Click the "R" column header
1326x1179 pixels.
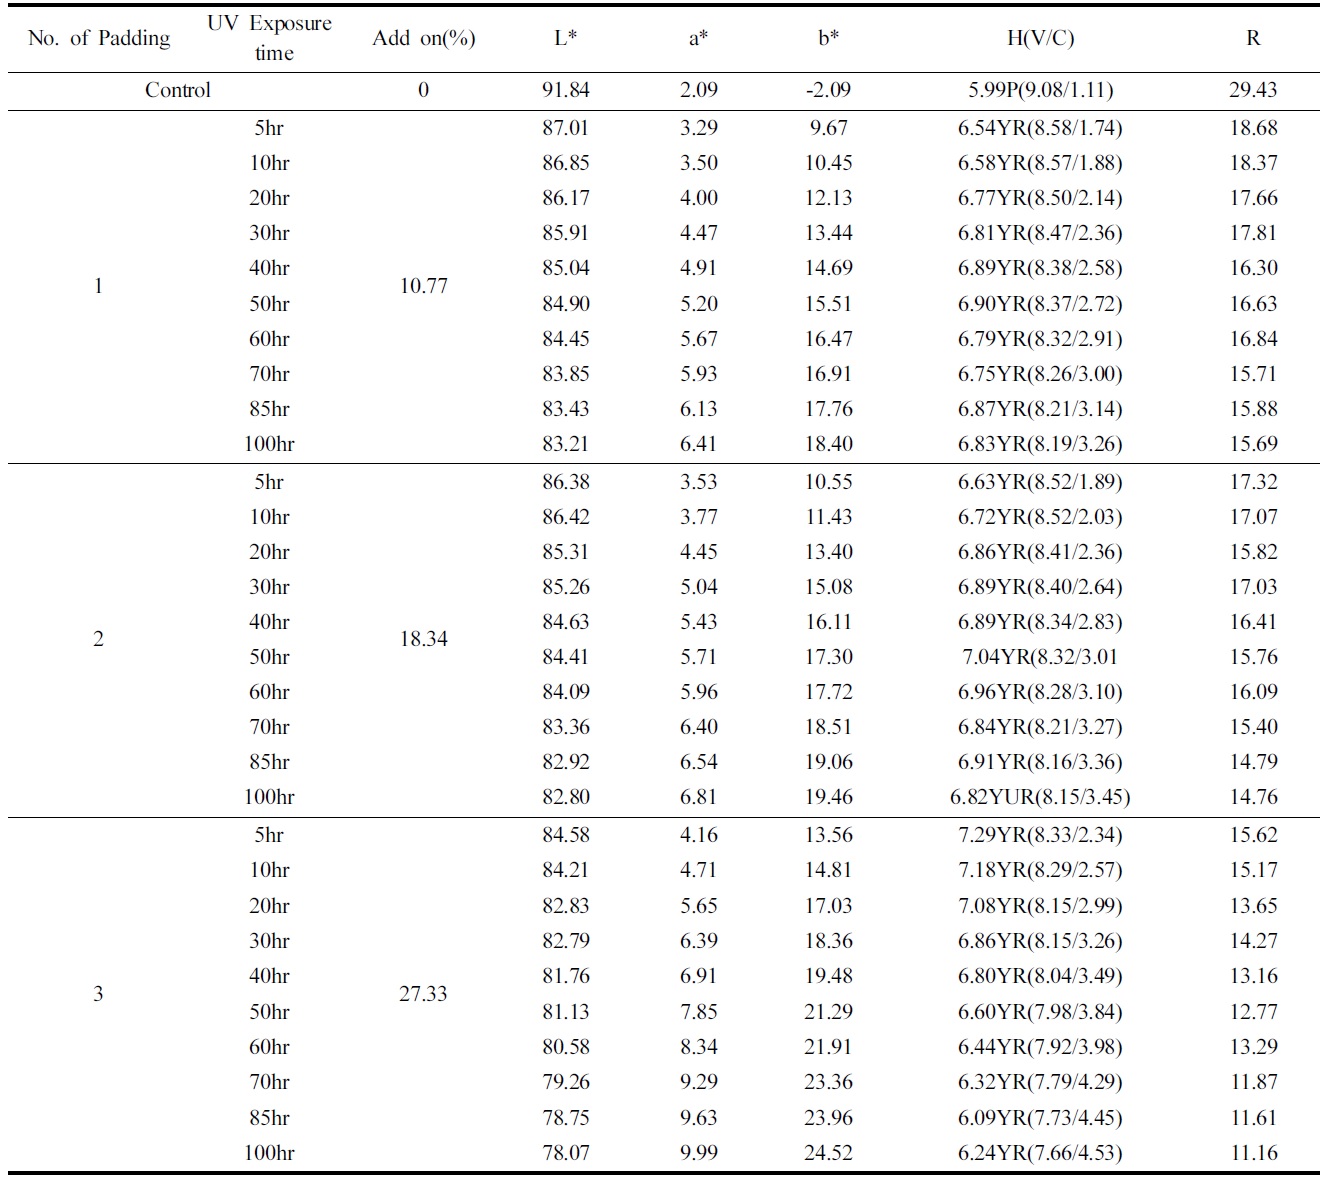(1253, 38)
